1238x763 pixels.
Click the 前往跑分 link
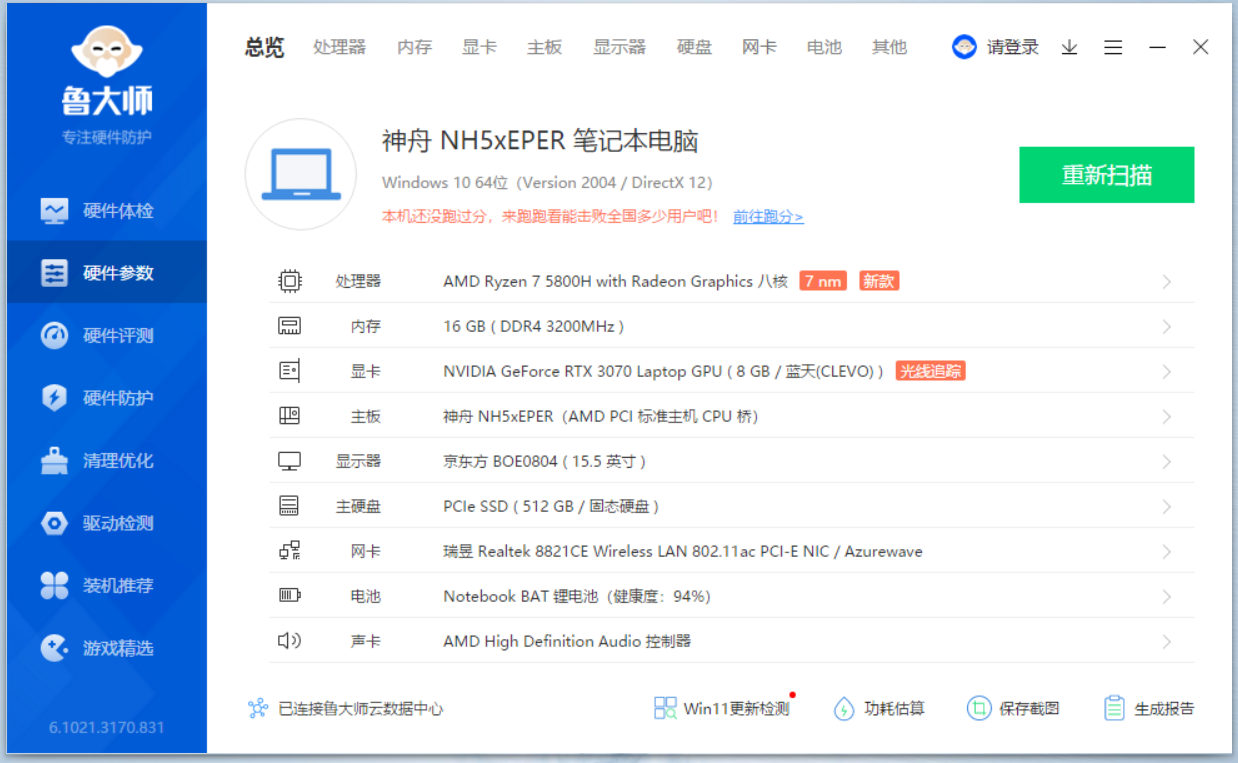pos(767,216)
